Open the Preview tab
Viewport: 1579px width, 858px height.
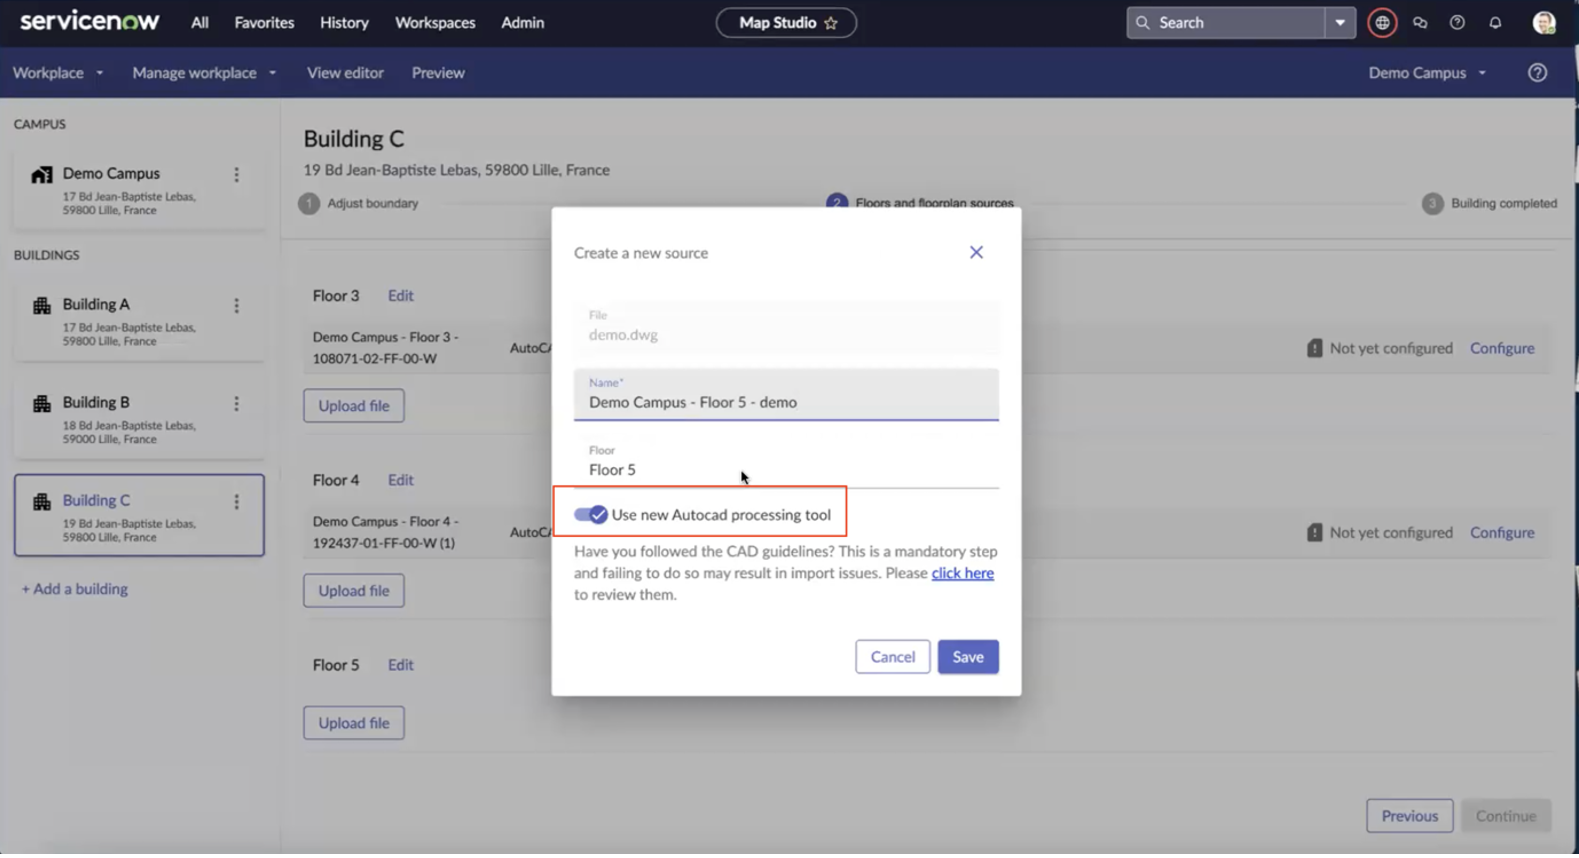tap(438, 72)
